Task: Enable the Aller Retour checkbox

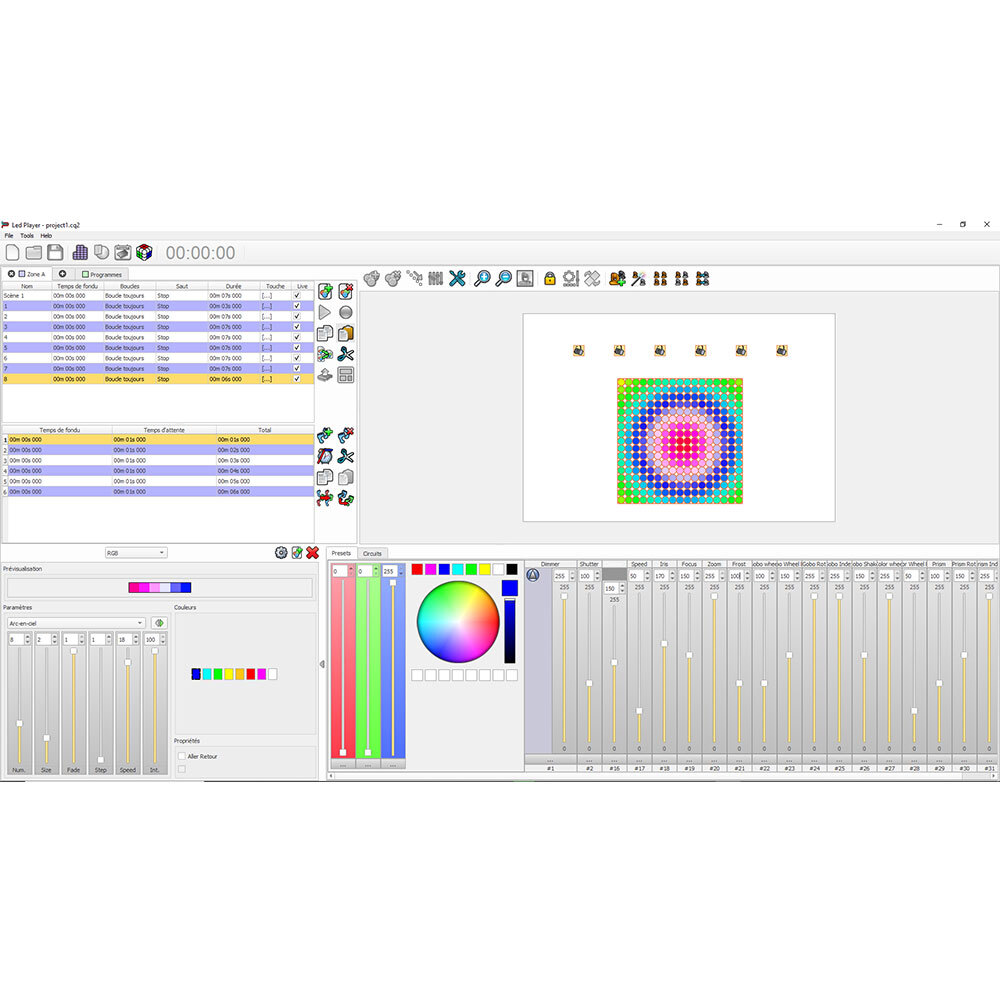Action: (182, 757)
